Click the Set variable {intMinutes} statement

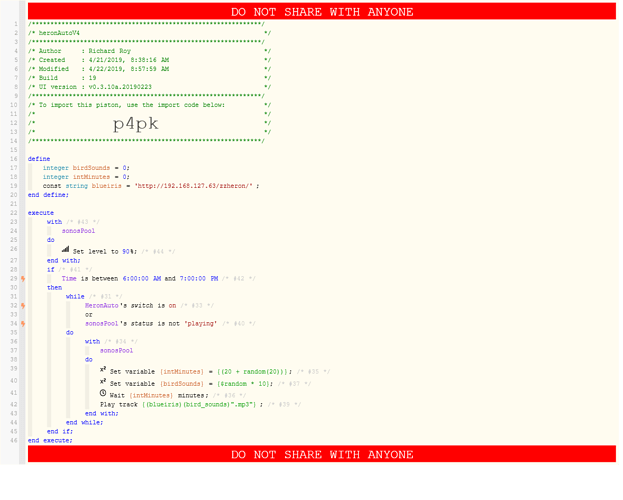(x=201, y=372)
